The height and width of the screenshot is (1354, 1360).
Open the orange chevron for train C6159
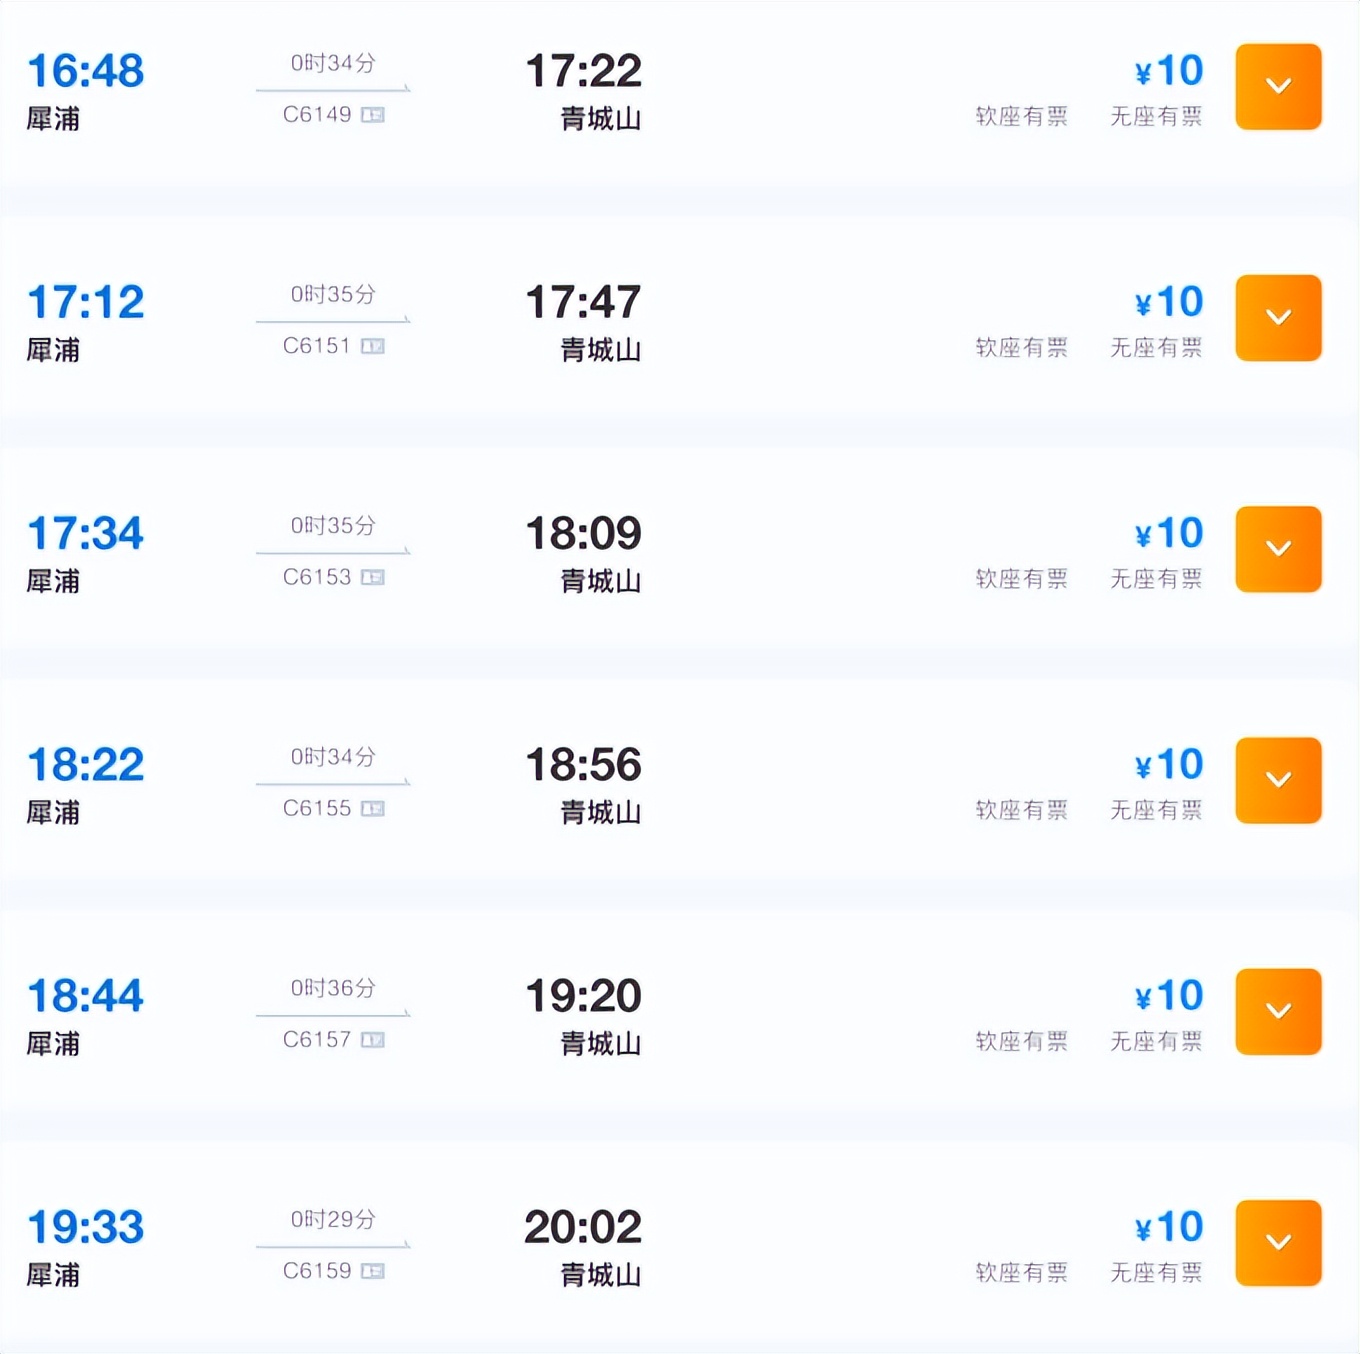click(x=1278, y=1242)
